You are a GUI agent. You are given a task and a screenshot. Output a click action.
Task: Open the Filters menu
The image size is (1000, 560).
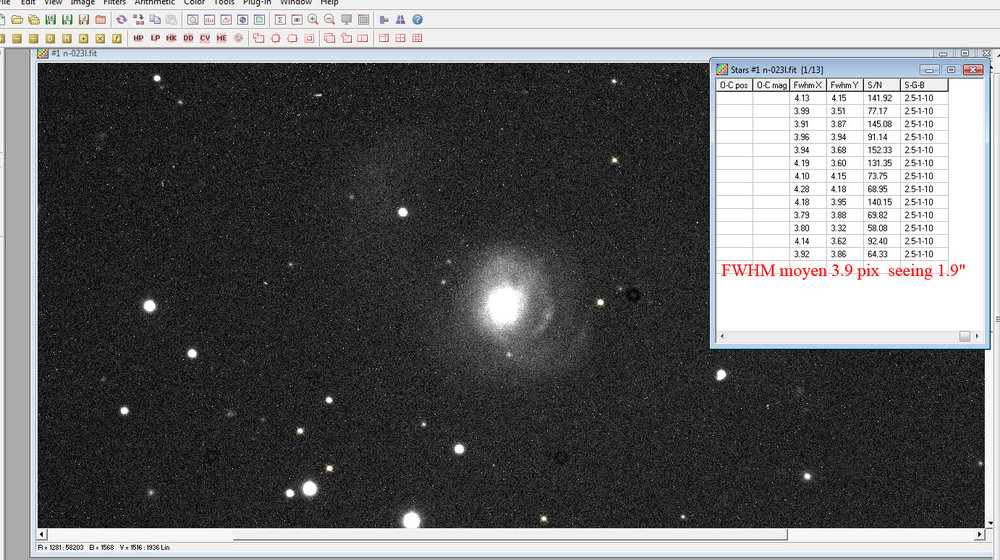115,3
